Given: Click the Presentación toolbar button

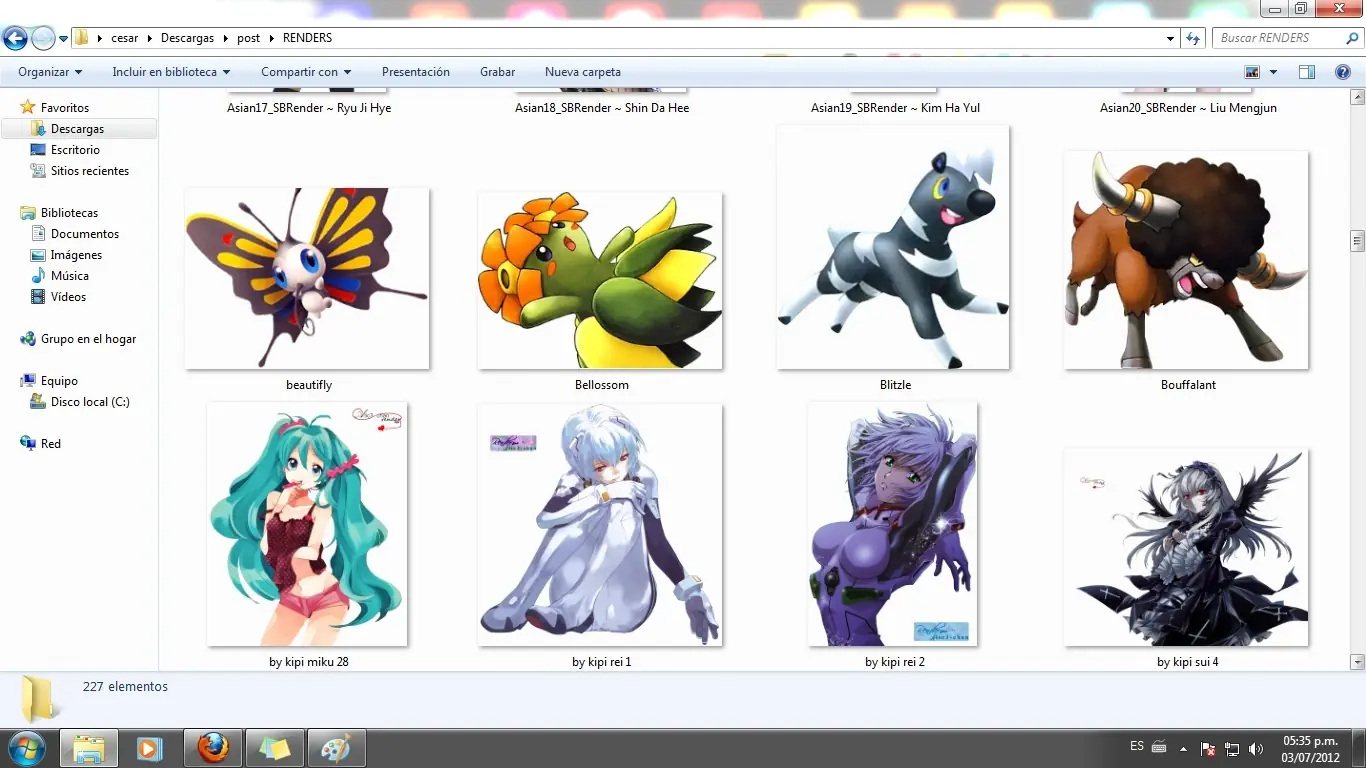Looking at the screenshot, I should [416, 72].
